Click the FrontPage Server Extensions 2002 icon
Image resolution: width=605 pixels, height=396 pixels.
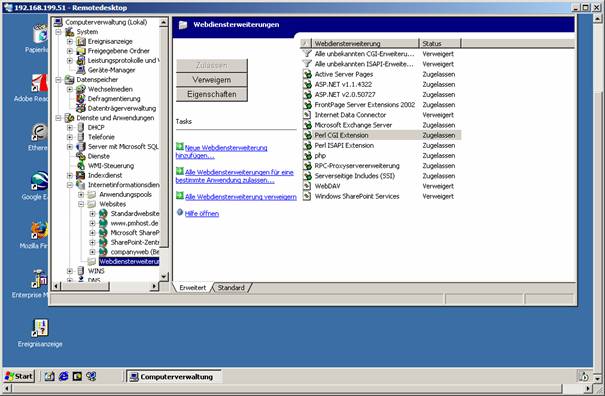click(x=307, y=105)
